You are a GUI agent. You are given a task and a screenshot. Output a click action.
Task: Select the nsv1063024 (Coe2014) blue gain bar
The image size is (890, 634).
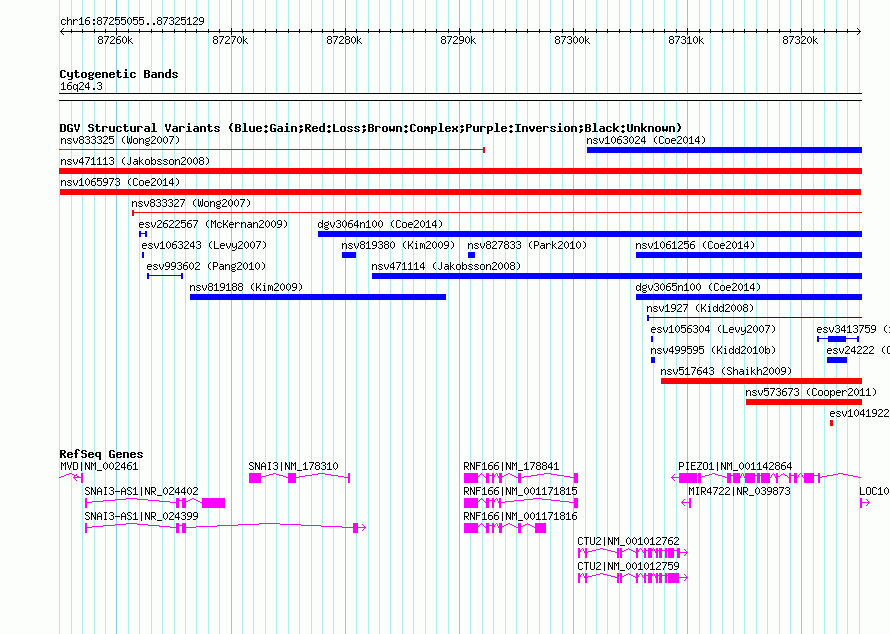[x=724, y=150]
